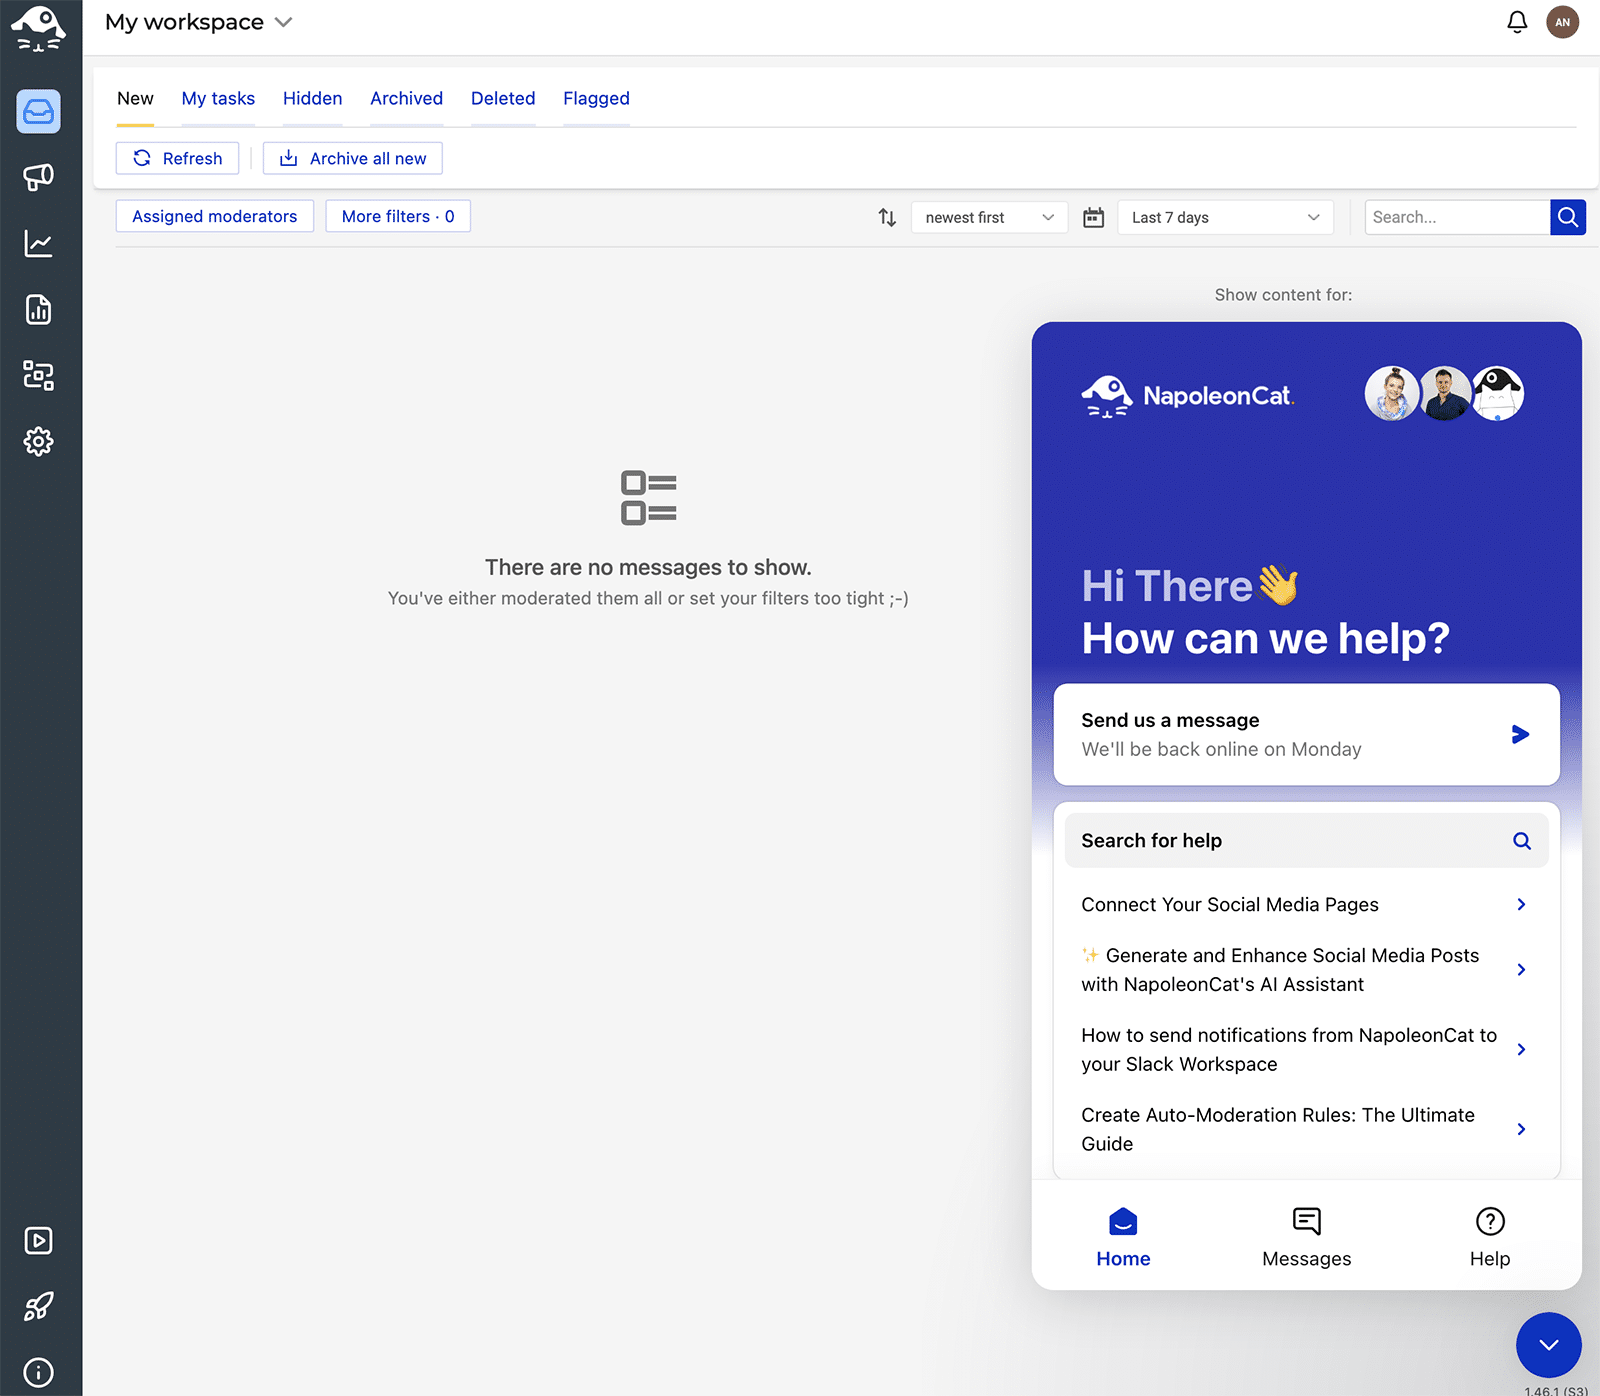Click the blue search magnifier button
The height and width of the screenshot is (1396, 1600).
(x=1567, y=217)
